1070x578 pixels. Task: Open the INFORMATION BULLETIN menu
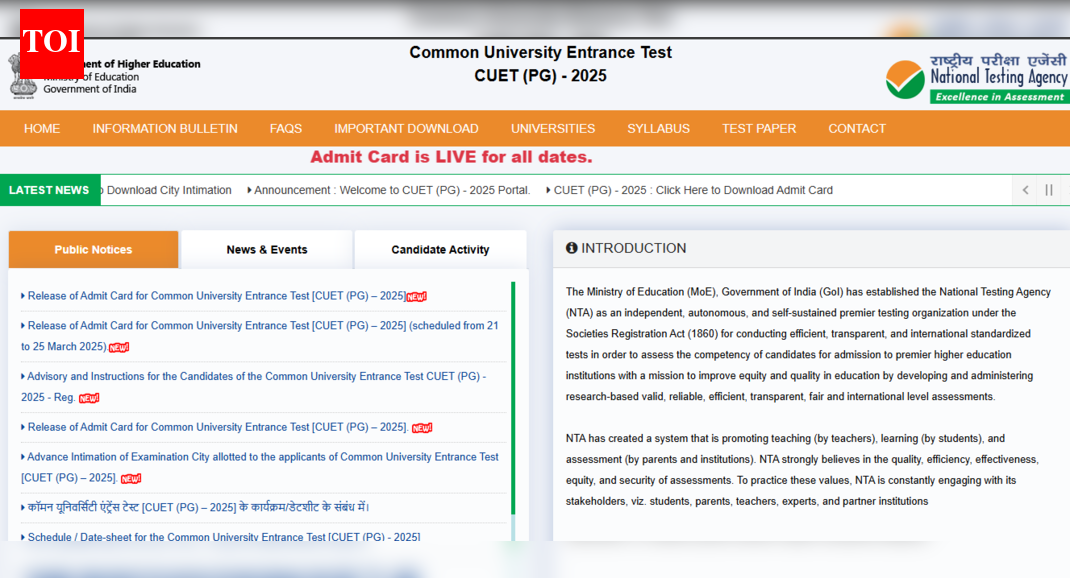165,129
